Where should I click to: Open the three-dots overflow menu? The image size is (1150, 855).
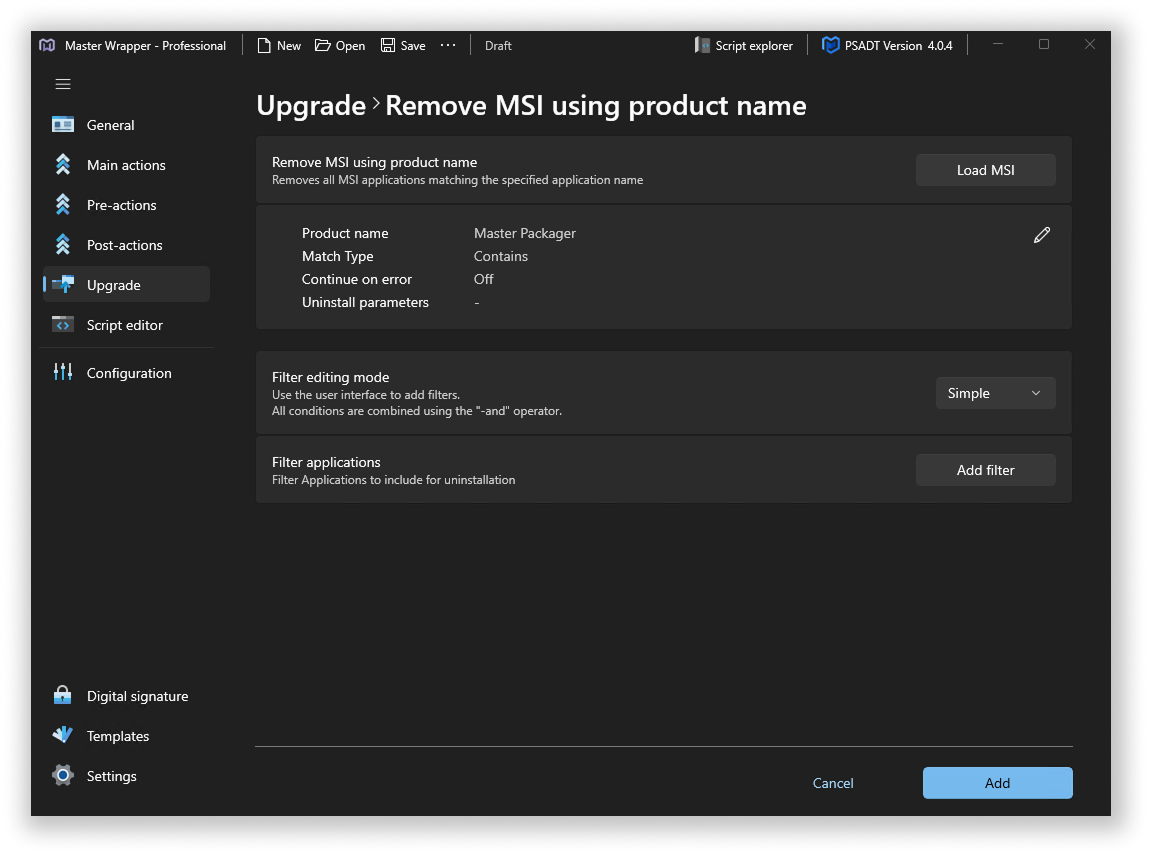click(448, 46)
